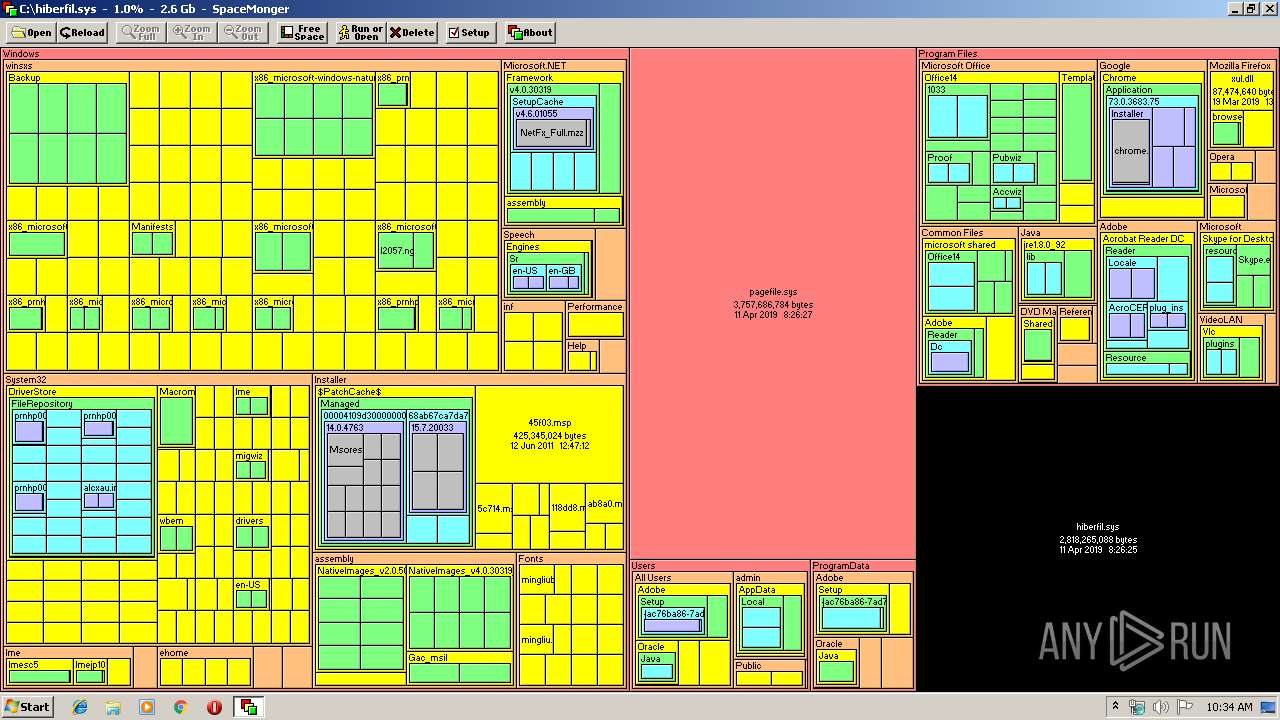The height and width of the screenshot is (720, 1280).
Task: Select the Msores block under 14.0.4763
Action: tap(345, 450)
